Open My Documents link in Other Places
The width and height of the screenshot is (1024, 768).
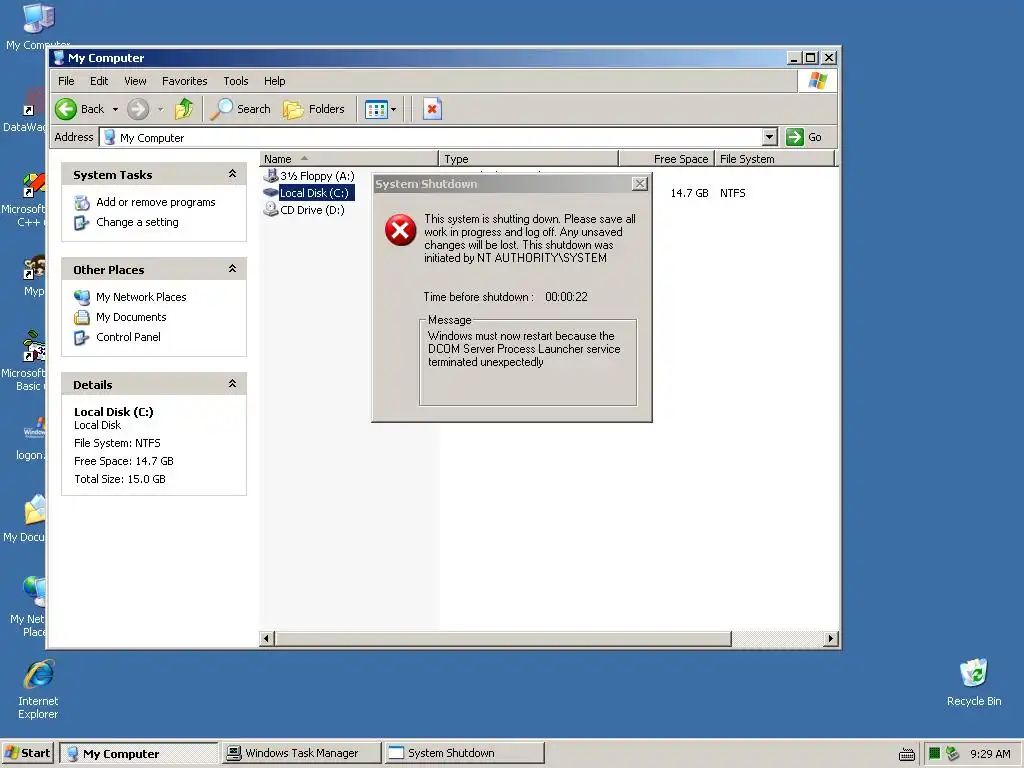pyautogui.click(x=131, y=317)
